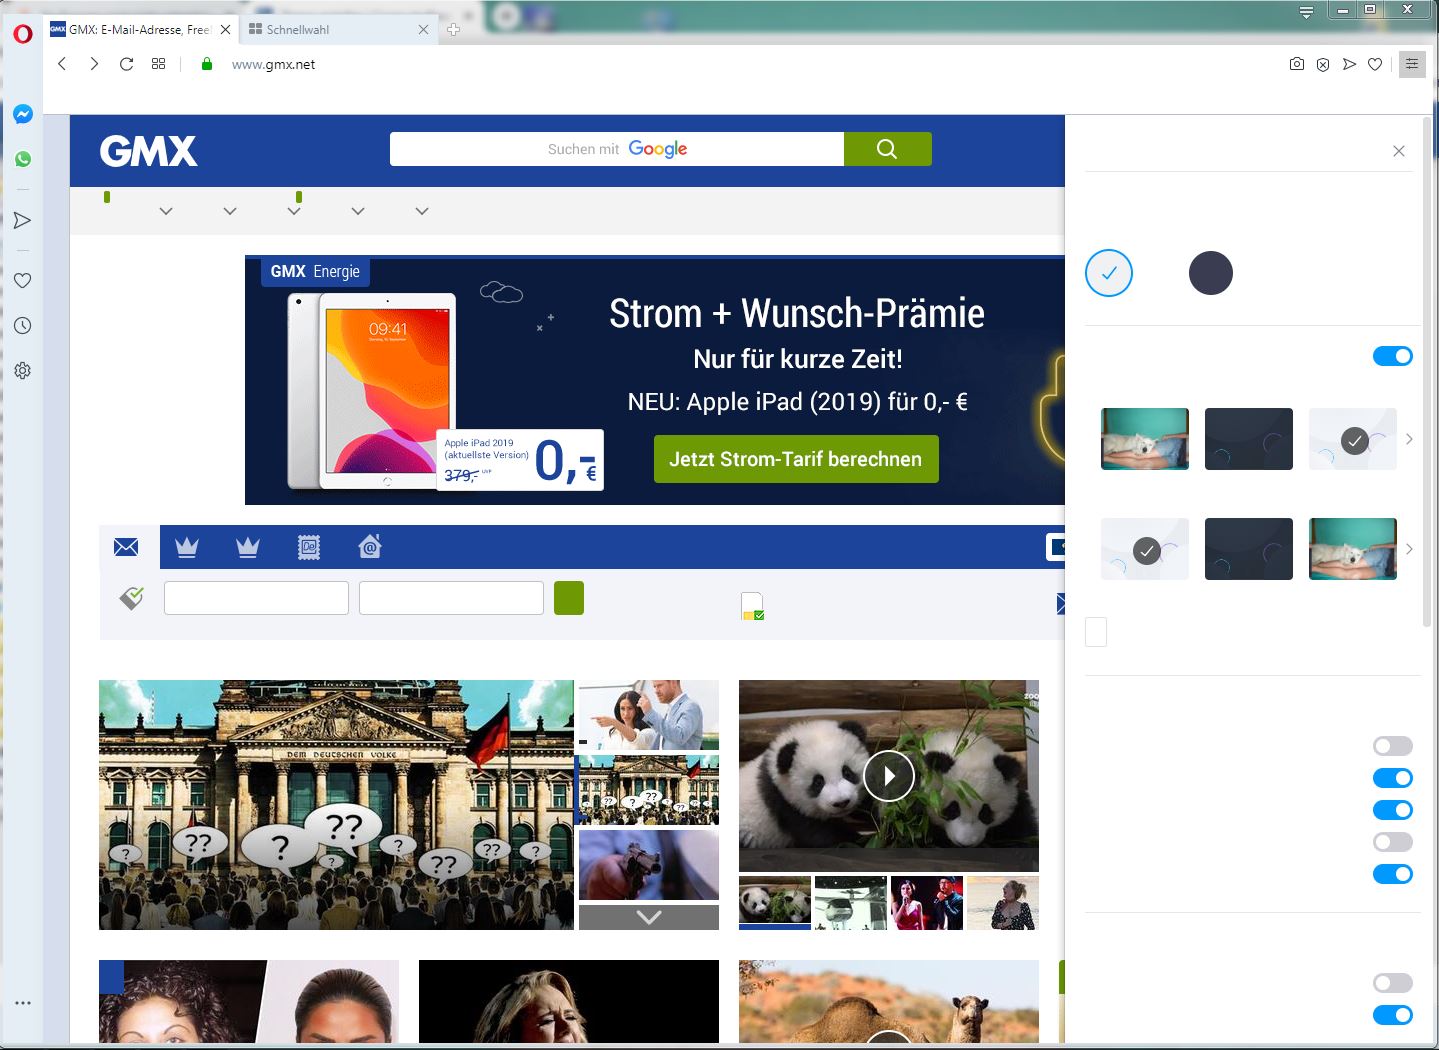This screenshot has width=1439, height=1050.
Task: Go back to the previous page
Action: click(x=62, y=64)
